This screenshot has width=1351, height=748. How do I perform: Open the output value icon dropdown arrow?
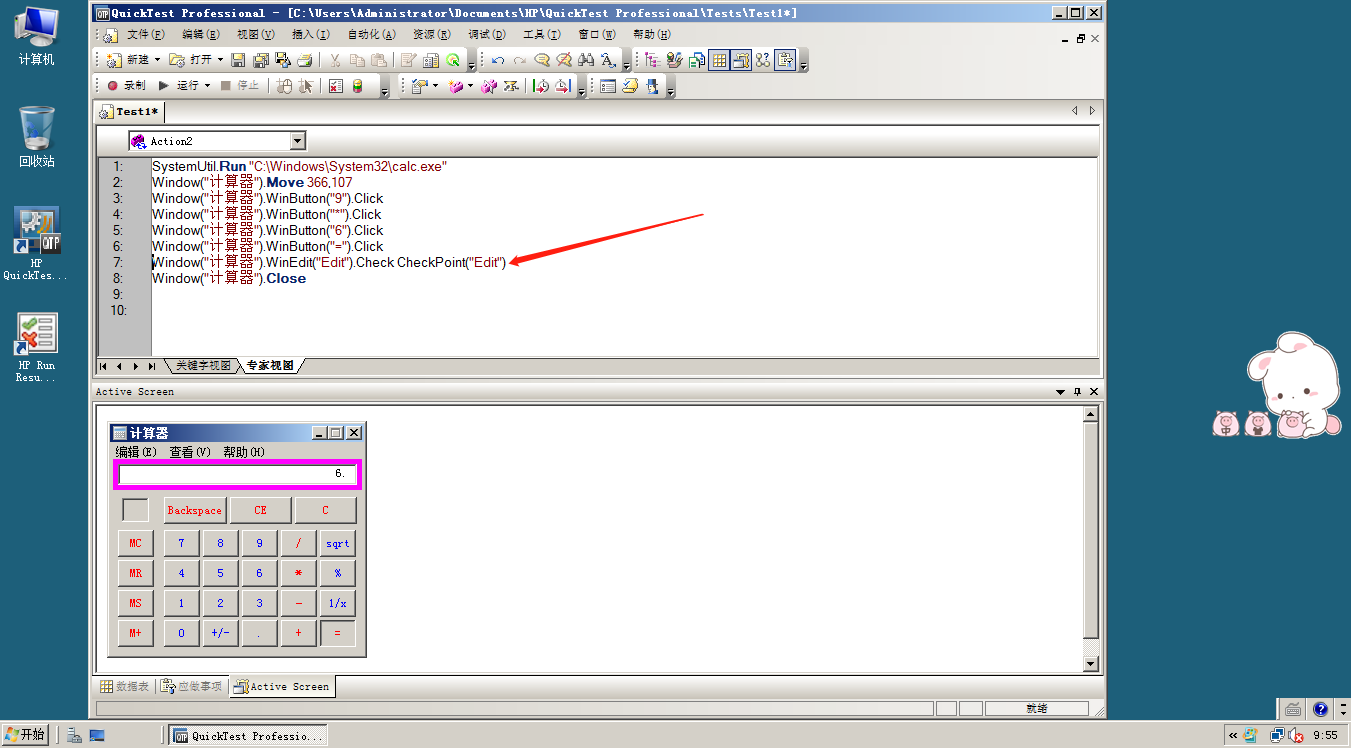tap(470, 86)
